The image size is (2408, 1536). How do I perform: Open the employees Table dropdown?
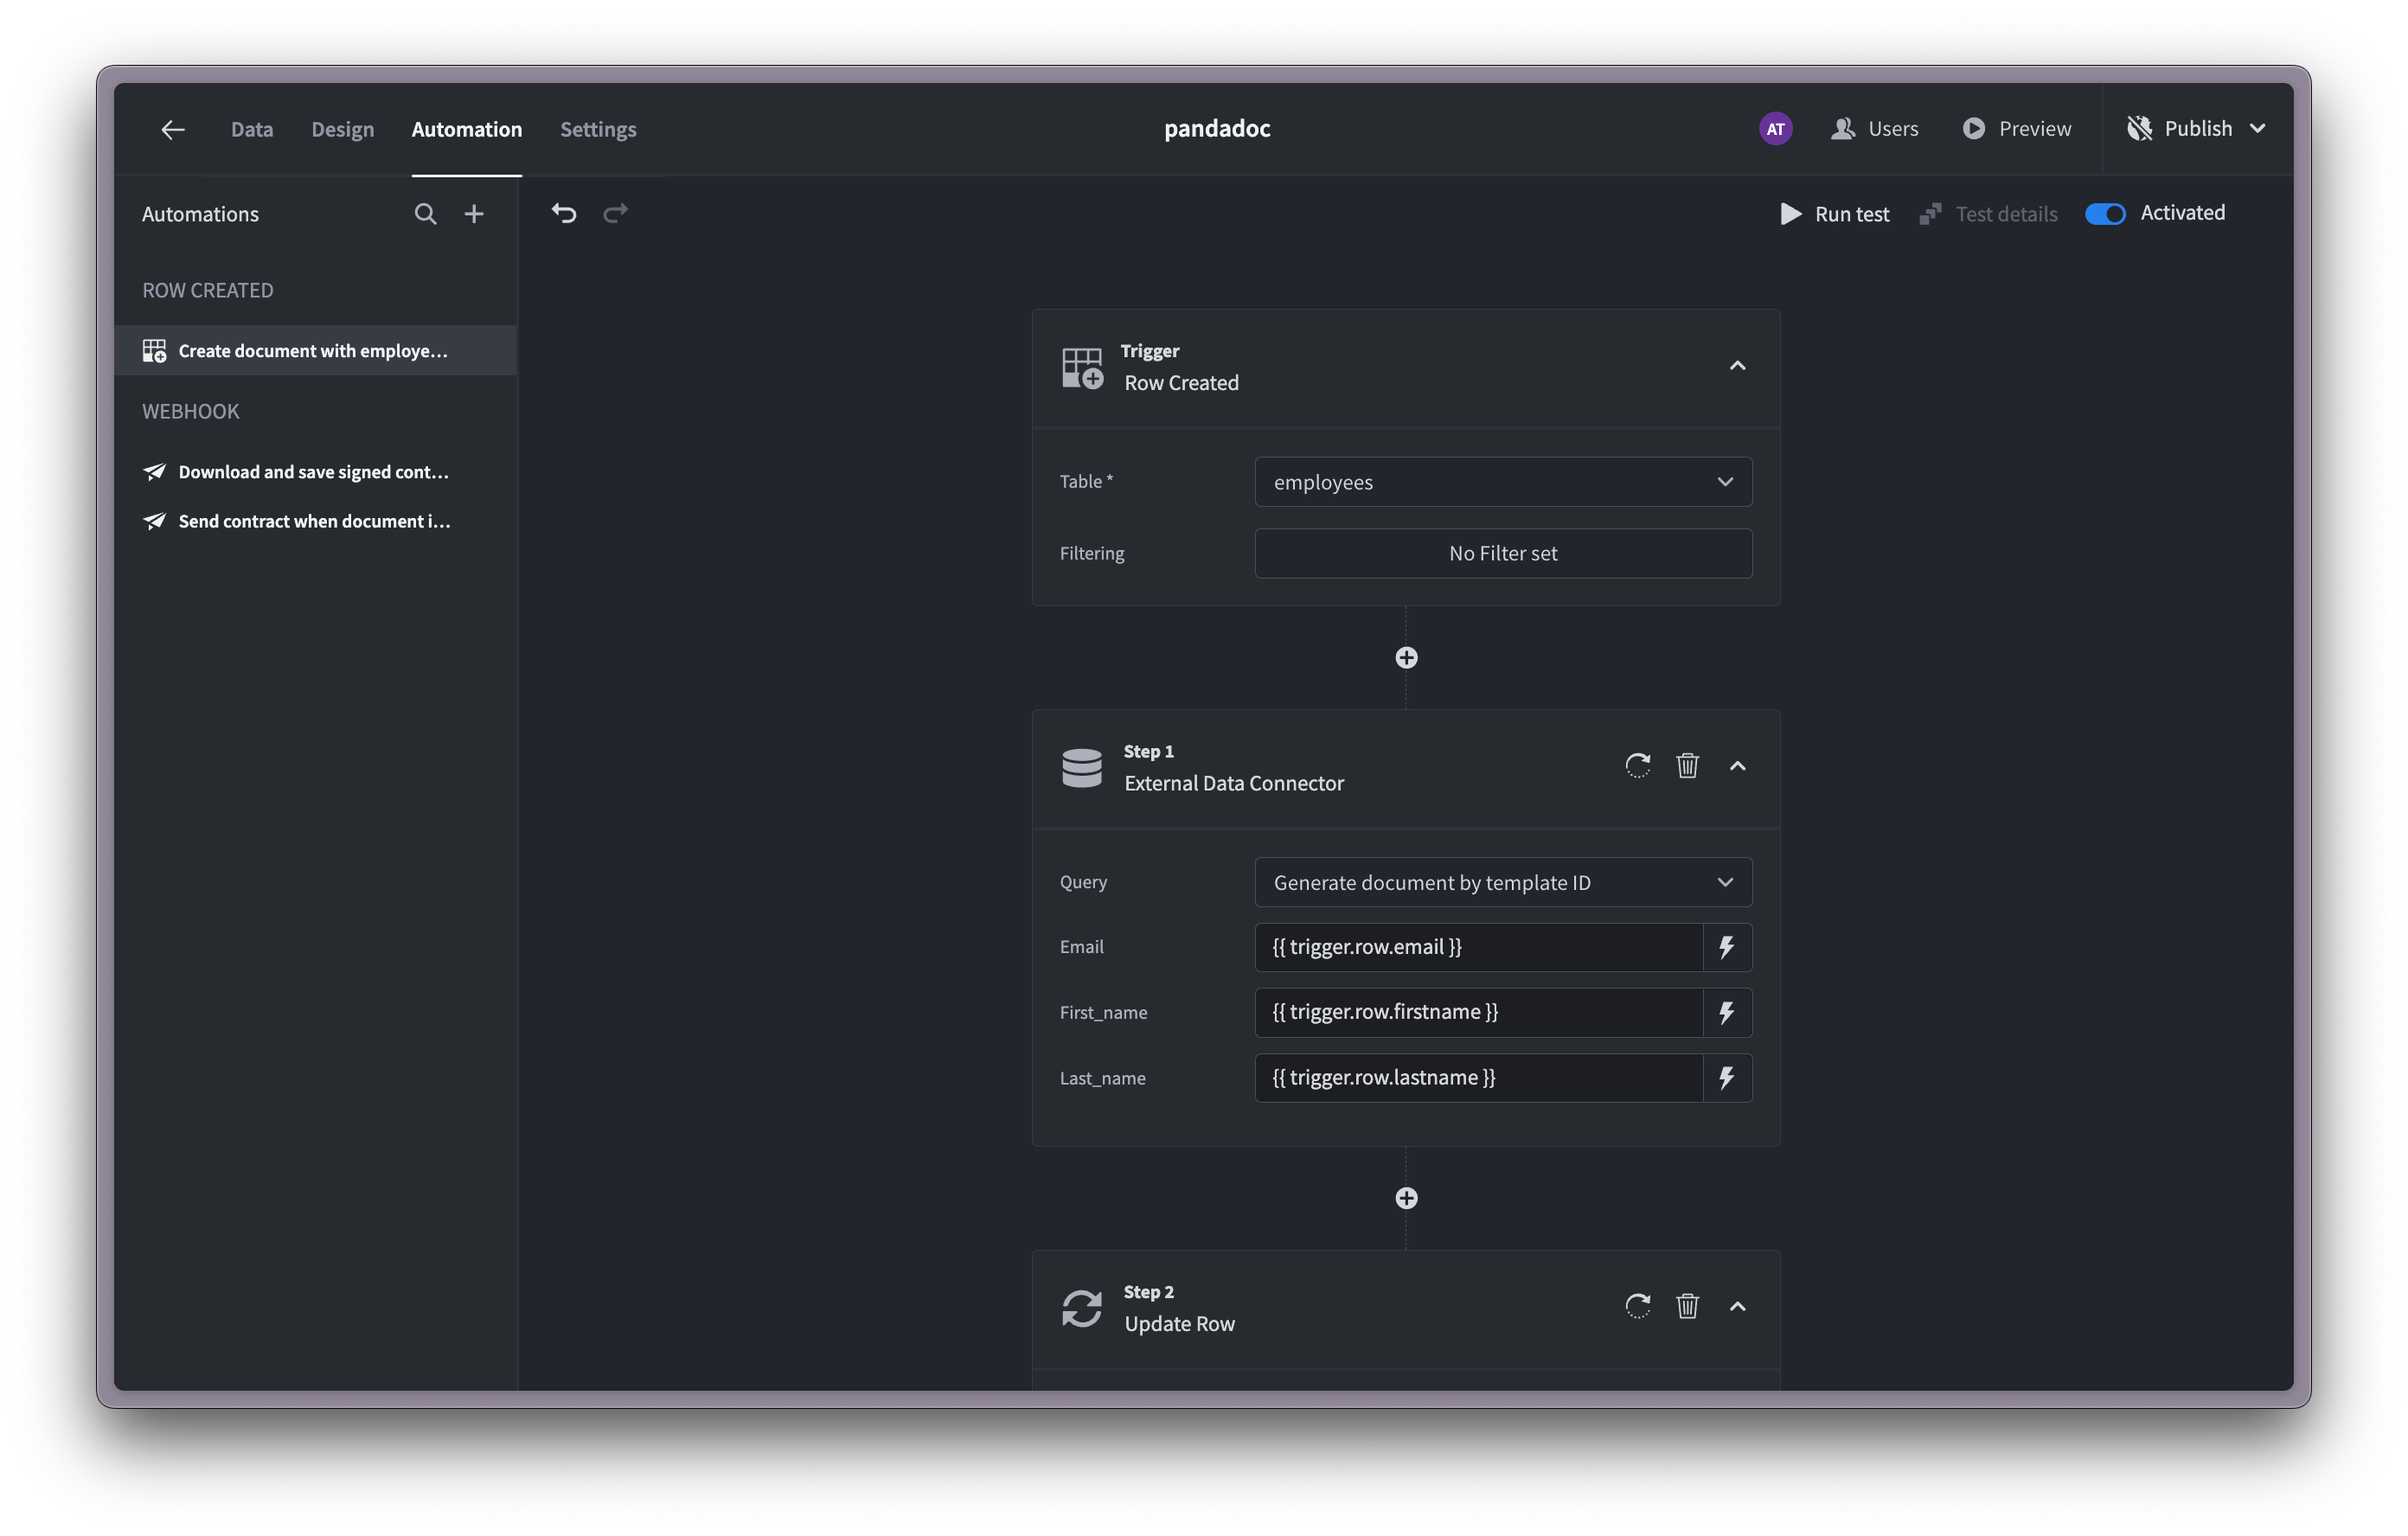point(1503,481)
